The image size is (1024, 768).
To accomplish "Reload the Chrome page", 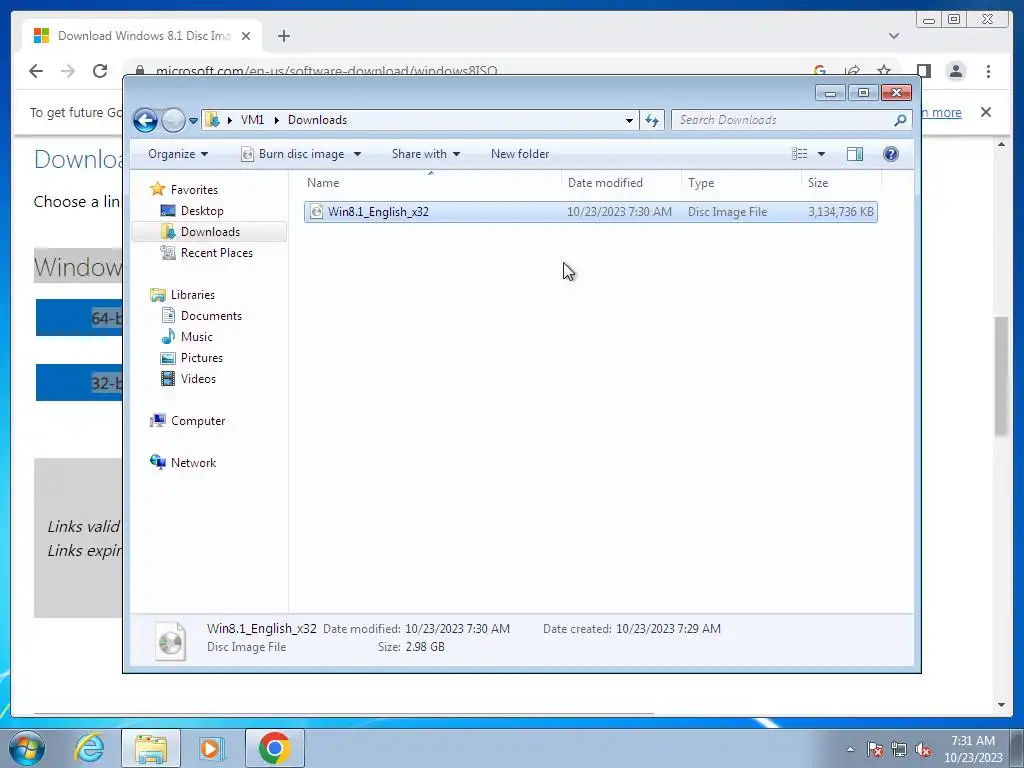I will pyautogui.click(x=100, y=71).
